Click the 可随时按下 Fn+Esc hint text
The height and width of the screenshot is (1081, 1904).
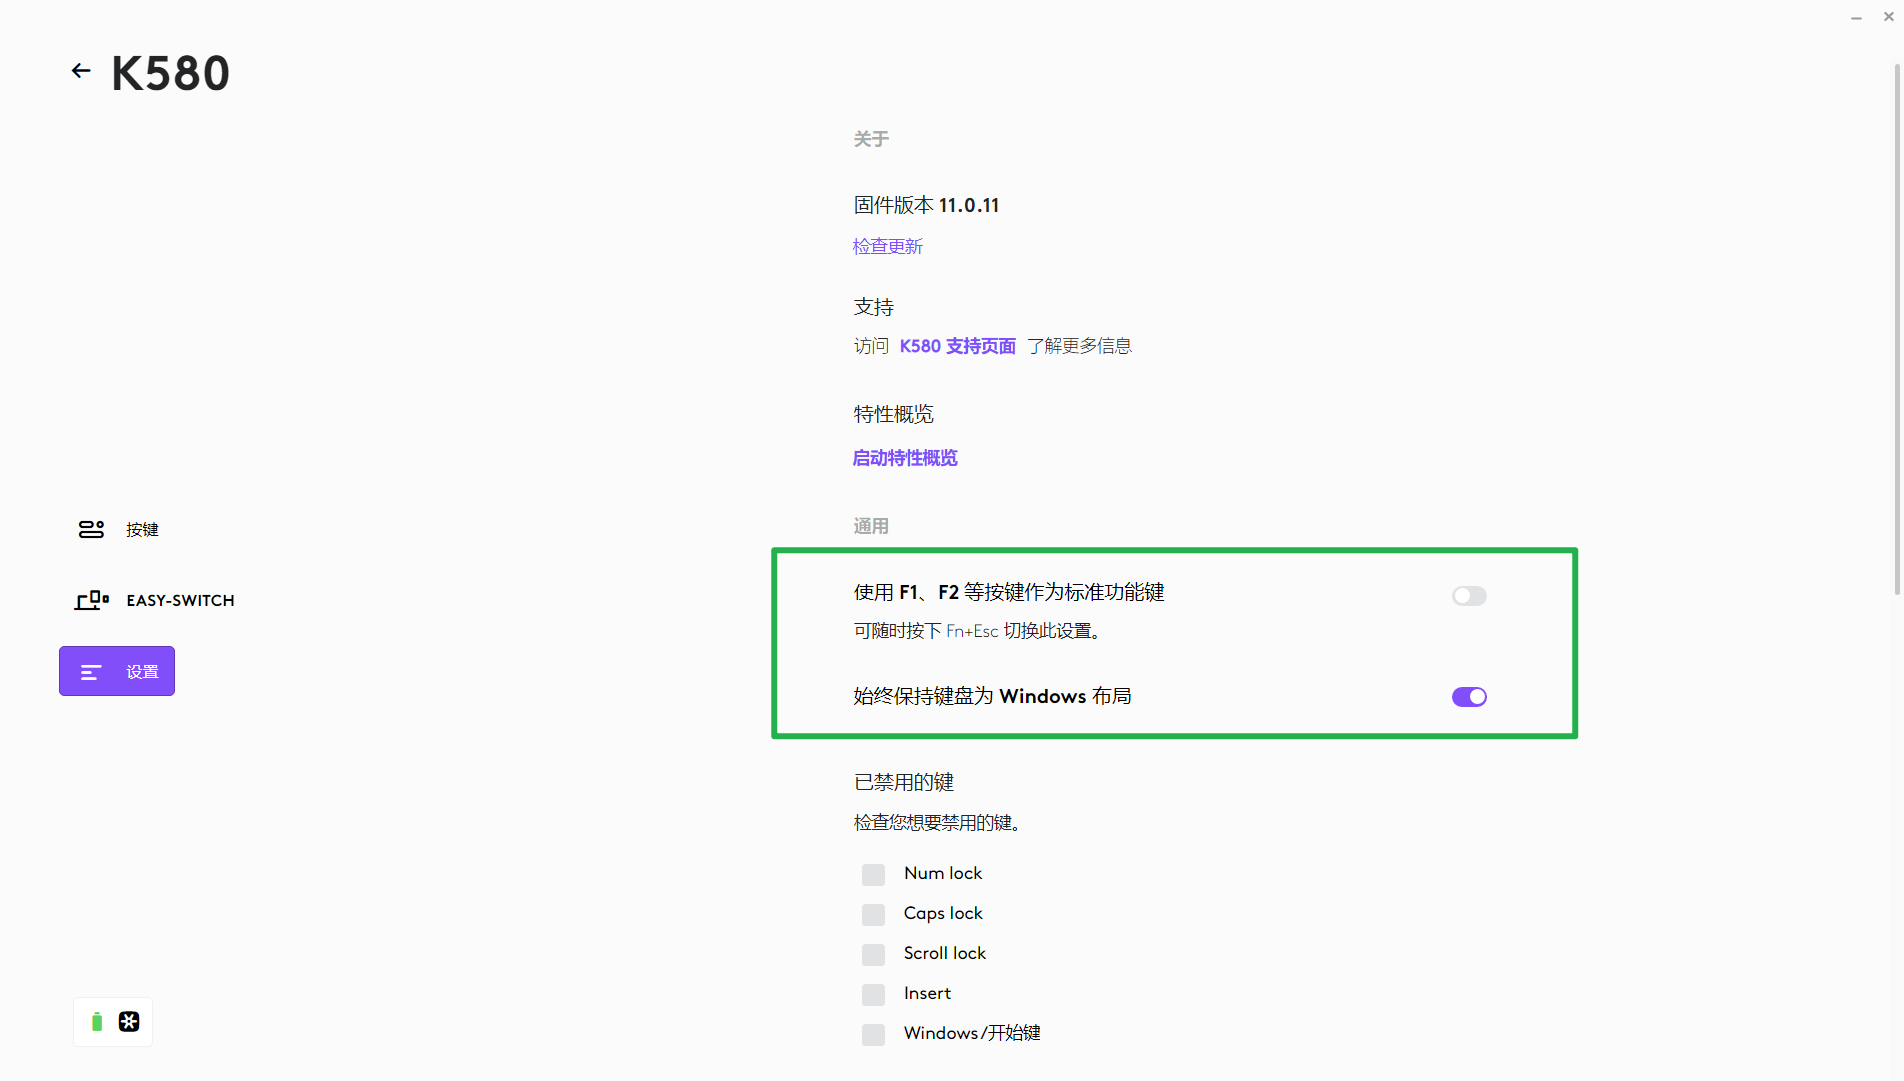pos(980,631)
